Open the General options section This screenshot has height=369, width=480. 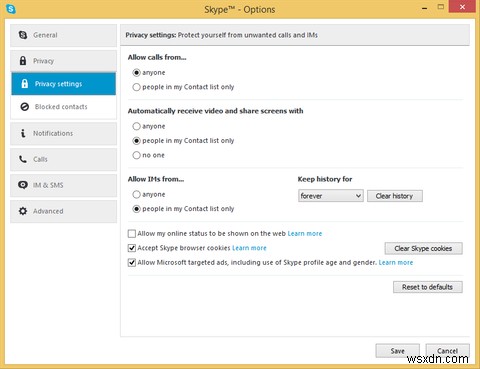point(63,35)
